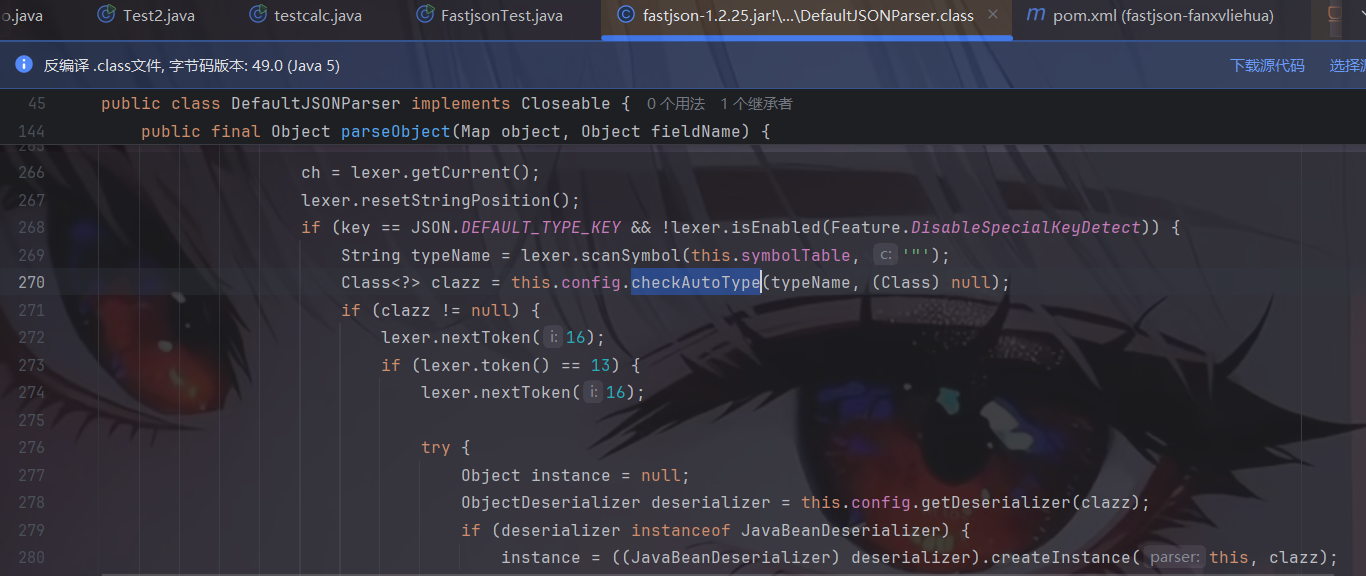Click the testcalc.java tab's class icon
Screen dimensions: 1366x576
point(258,16)
